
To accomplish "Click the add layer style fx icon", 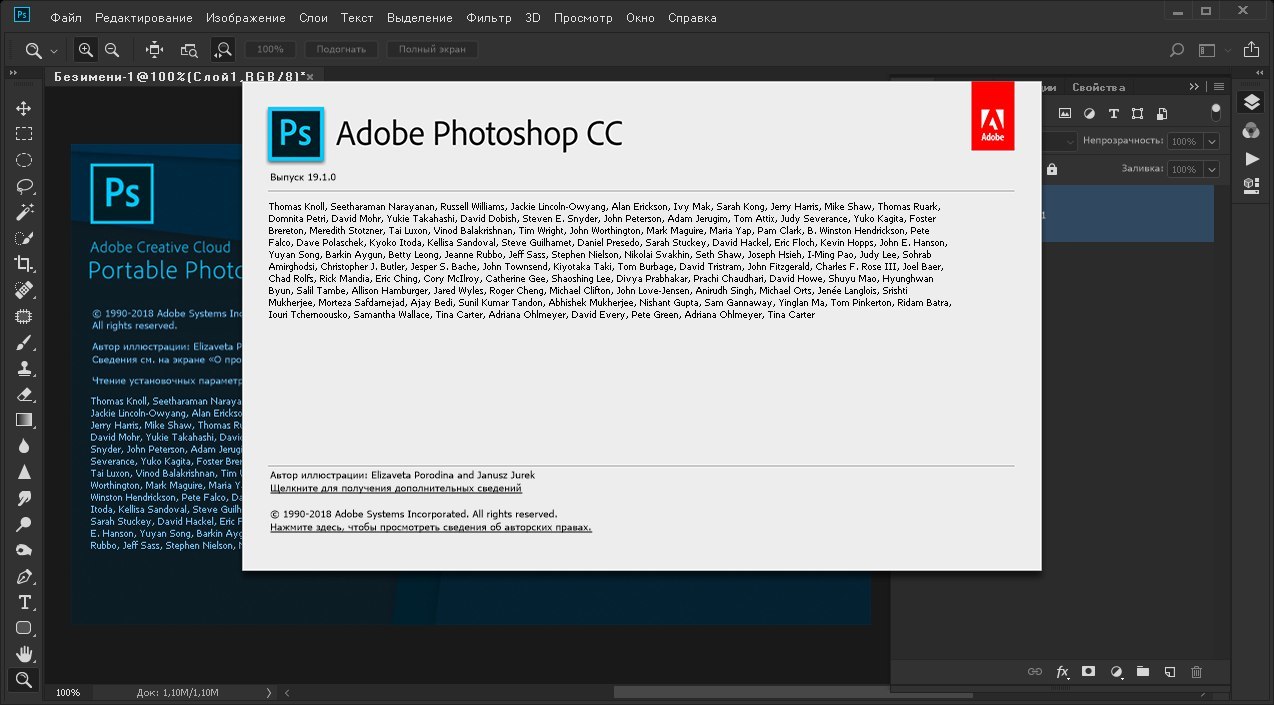I will [x=1062, y=672].
